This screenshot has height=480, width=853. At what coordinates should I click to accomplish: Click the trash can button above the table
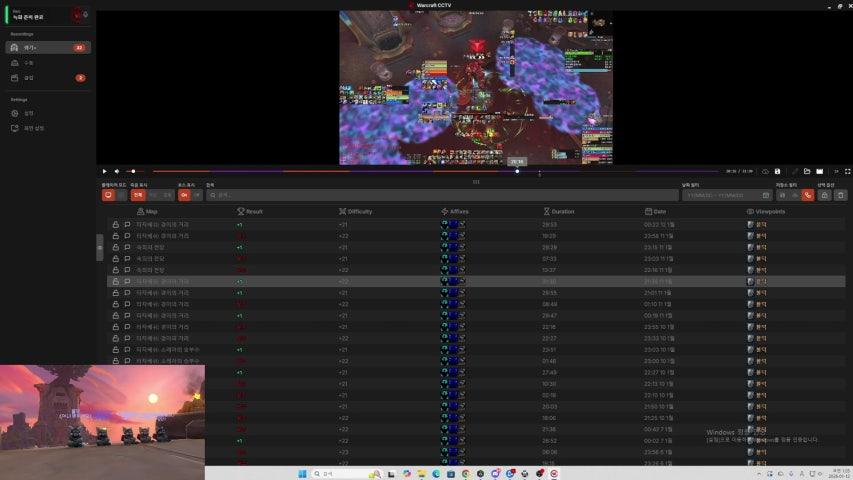[840, 195]
